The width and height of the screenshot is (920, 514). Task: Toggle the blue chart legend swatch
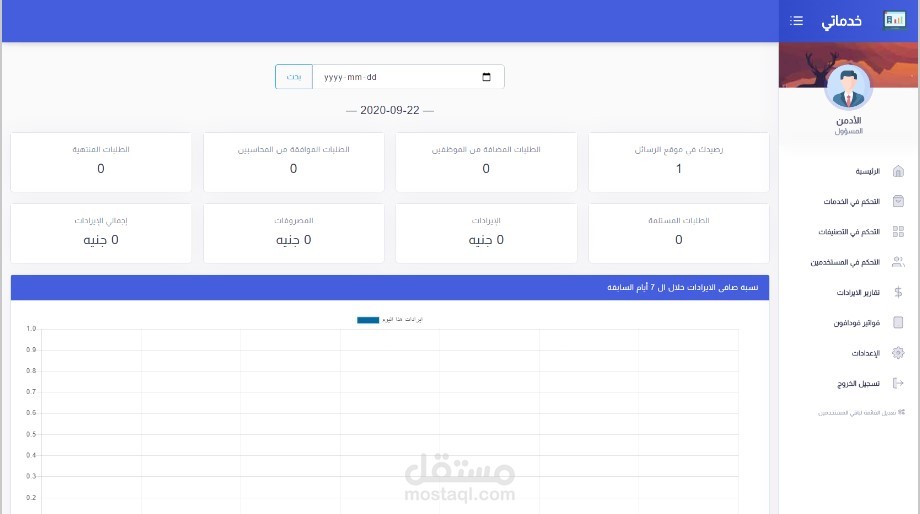coord(368,320)
